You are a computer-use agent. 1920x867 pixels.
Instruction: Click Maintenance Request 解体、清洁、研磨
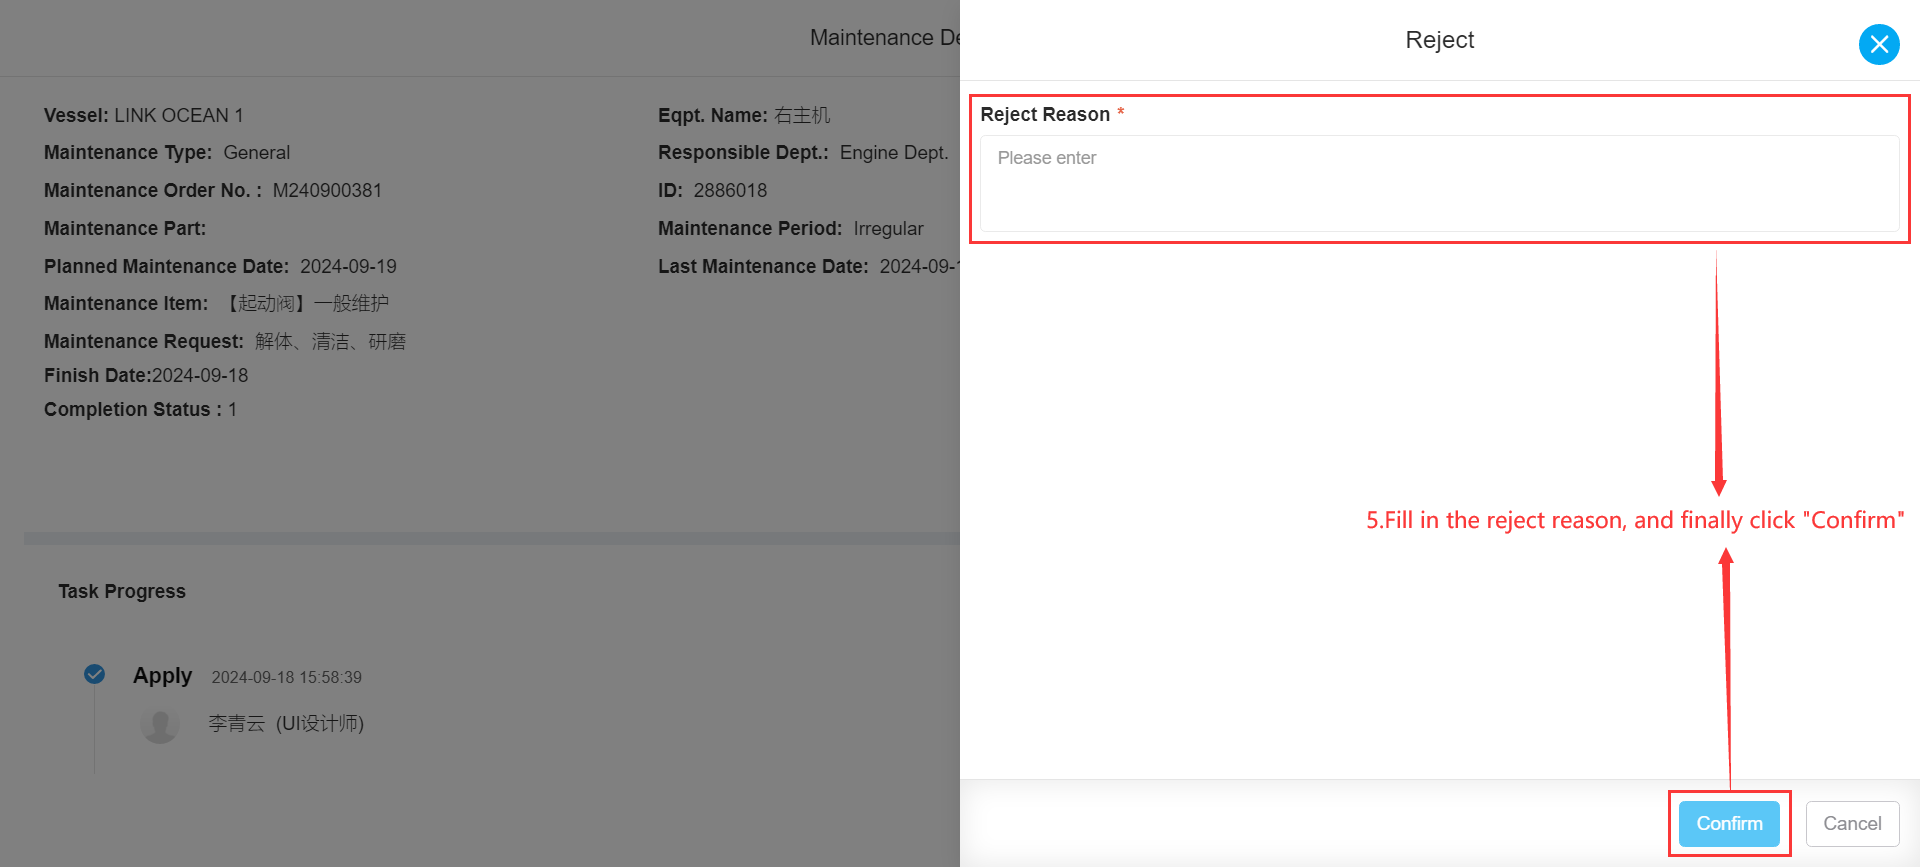click(x=330, y=341)
